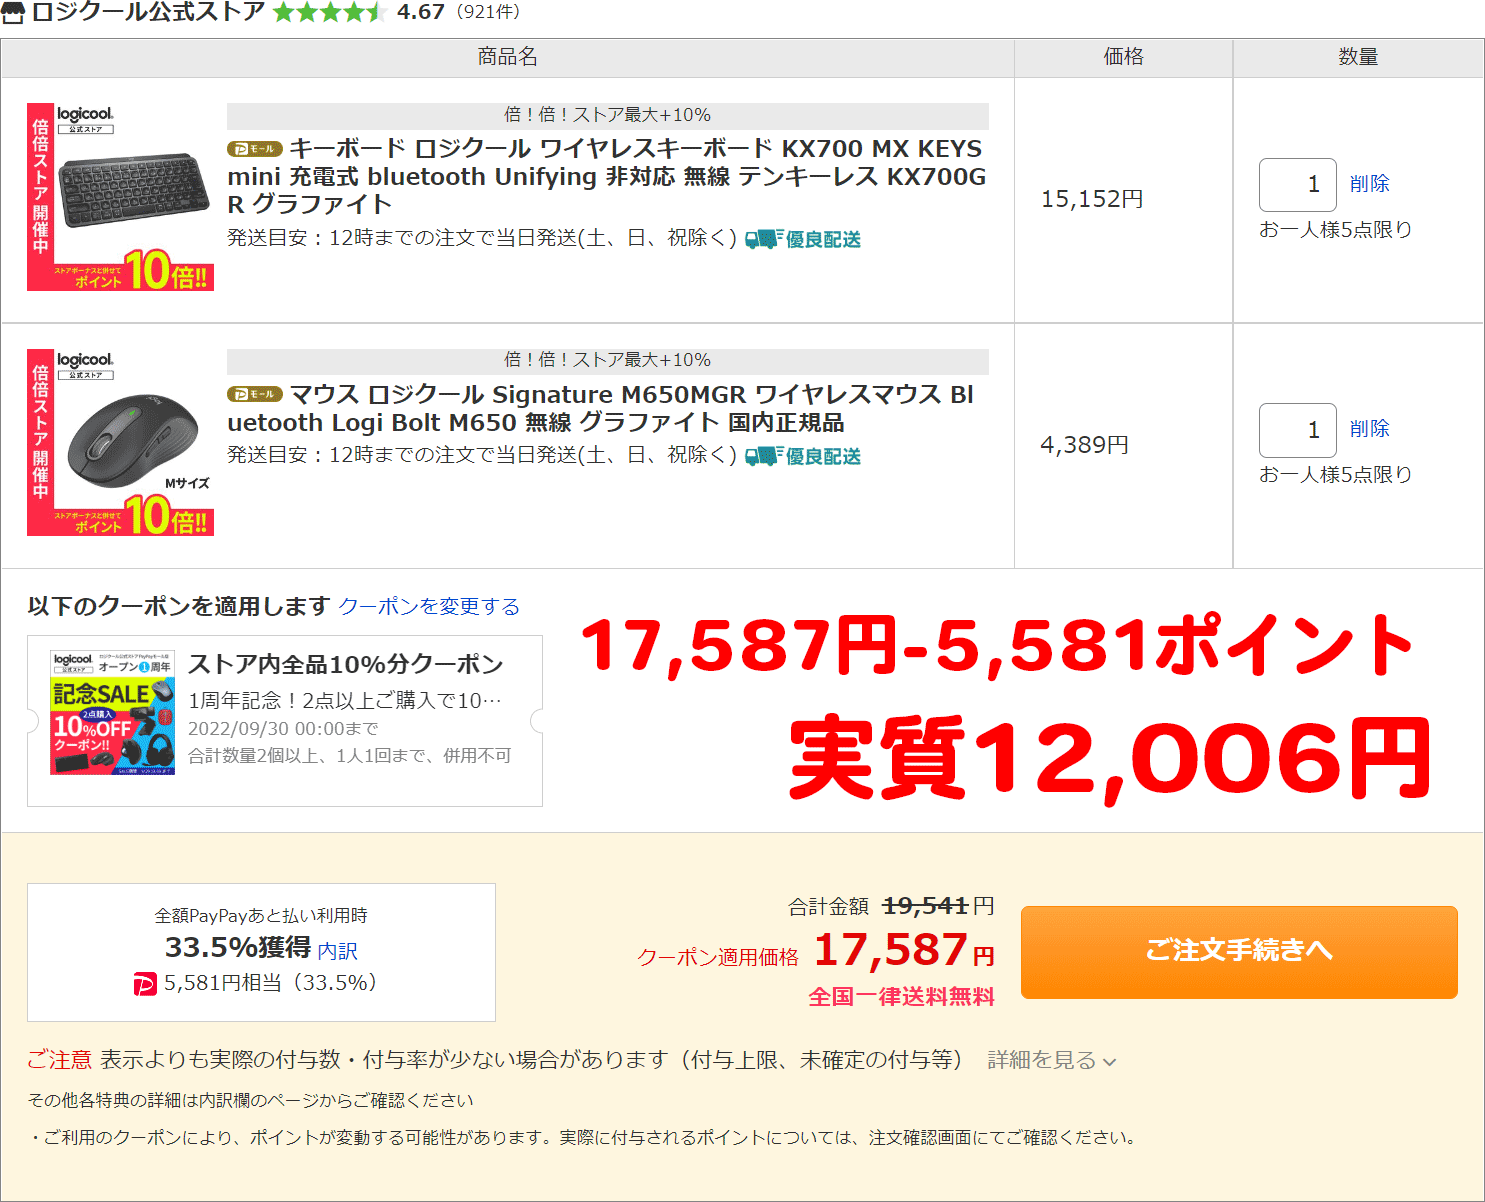Click the 倍！倍！ストア banner above mouse
The height and width of the screenshot is (1202, 1485).
click(x=608, y=360)
